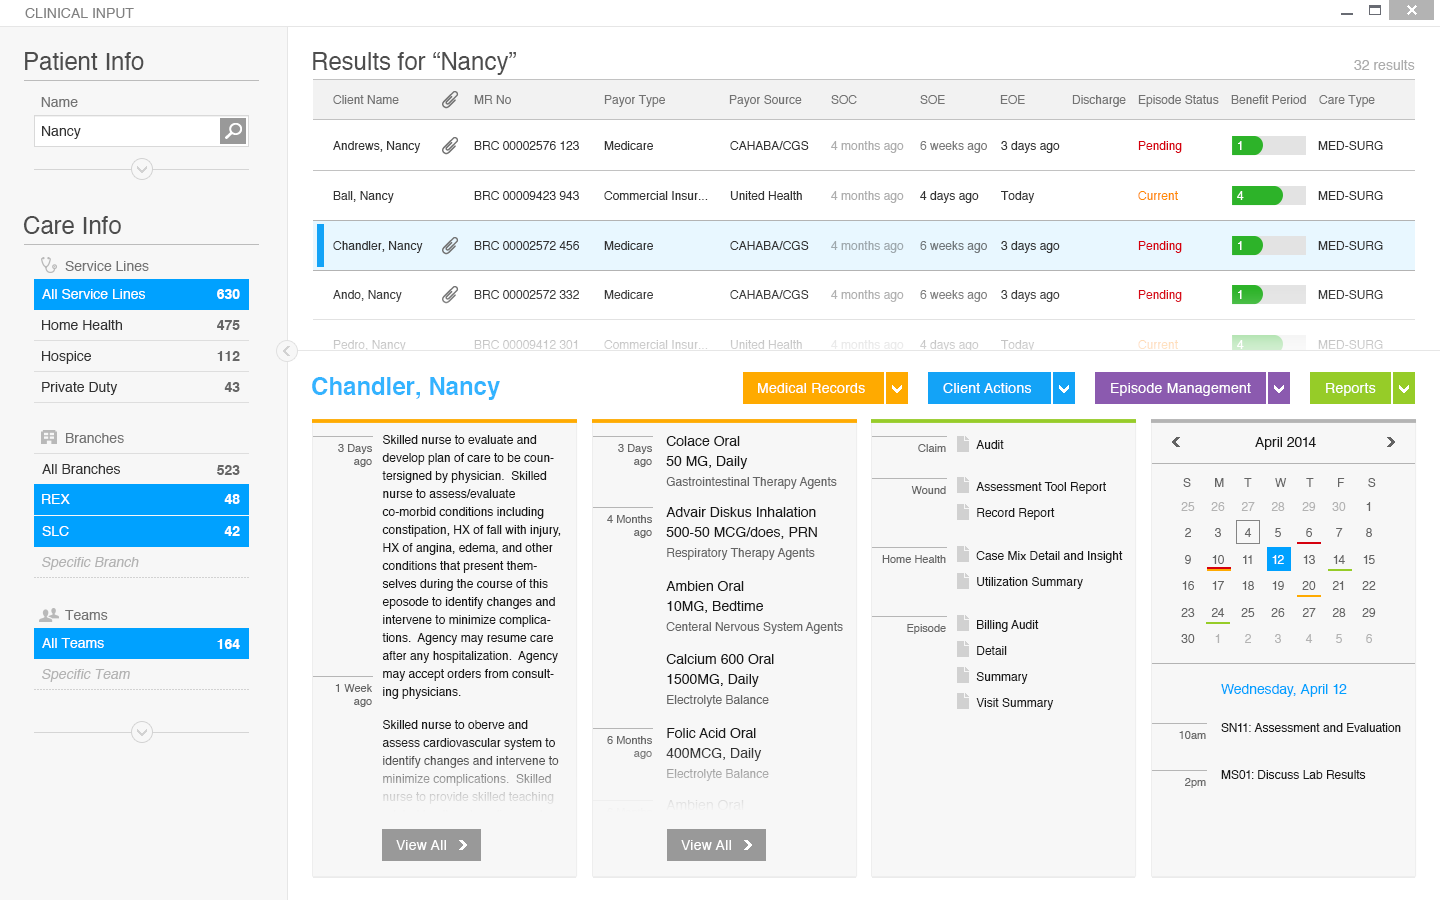Click View All under the care notes
1440x900 pixels.
click(x=431, y=845)
